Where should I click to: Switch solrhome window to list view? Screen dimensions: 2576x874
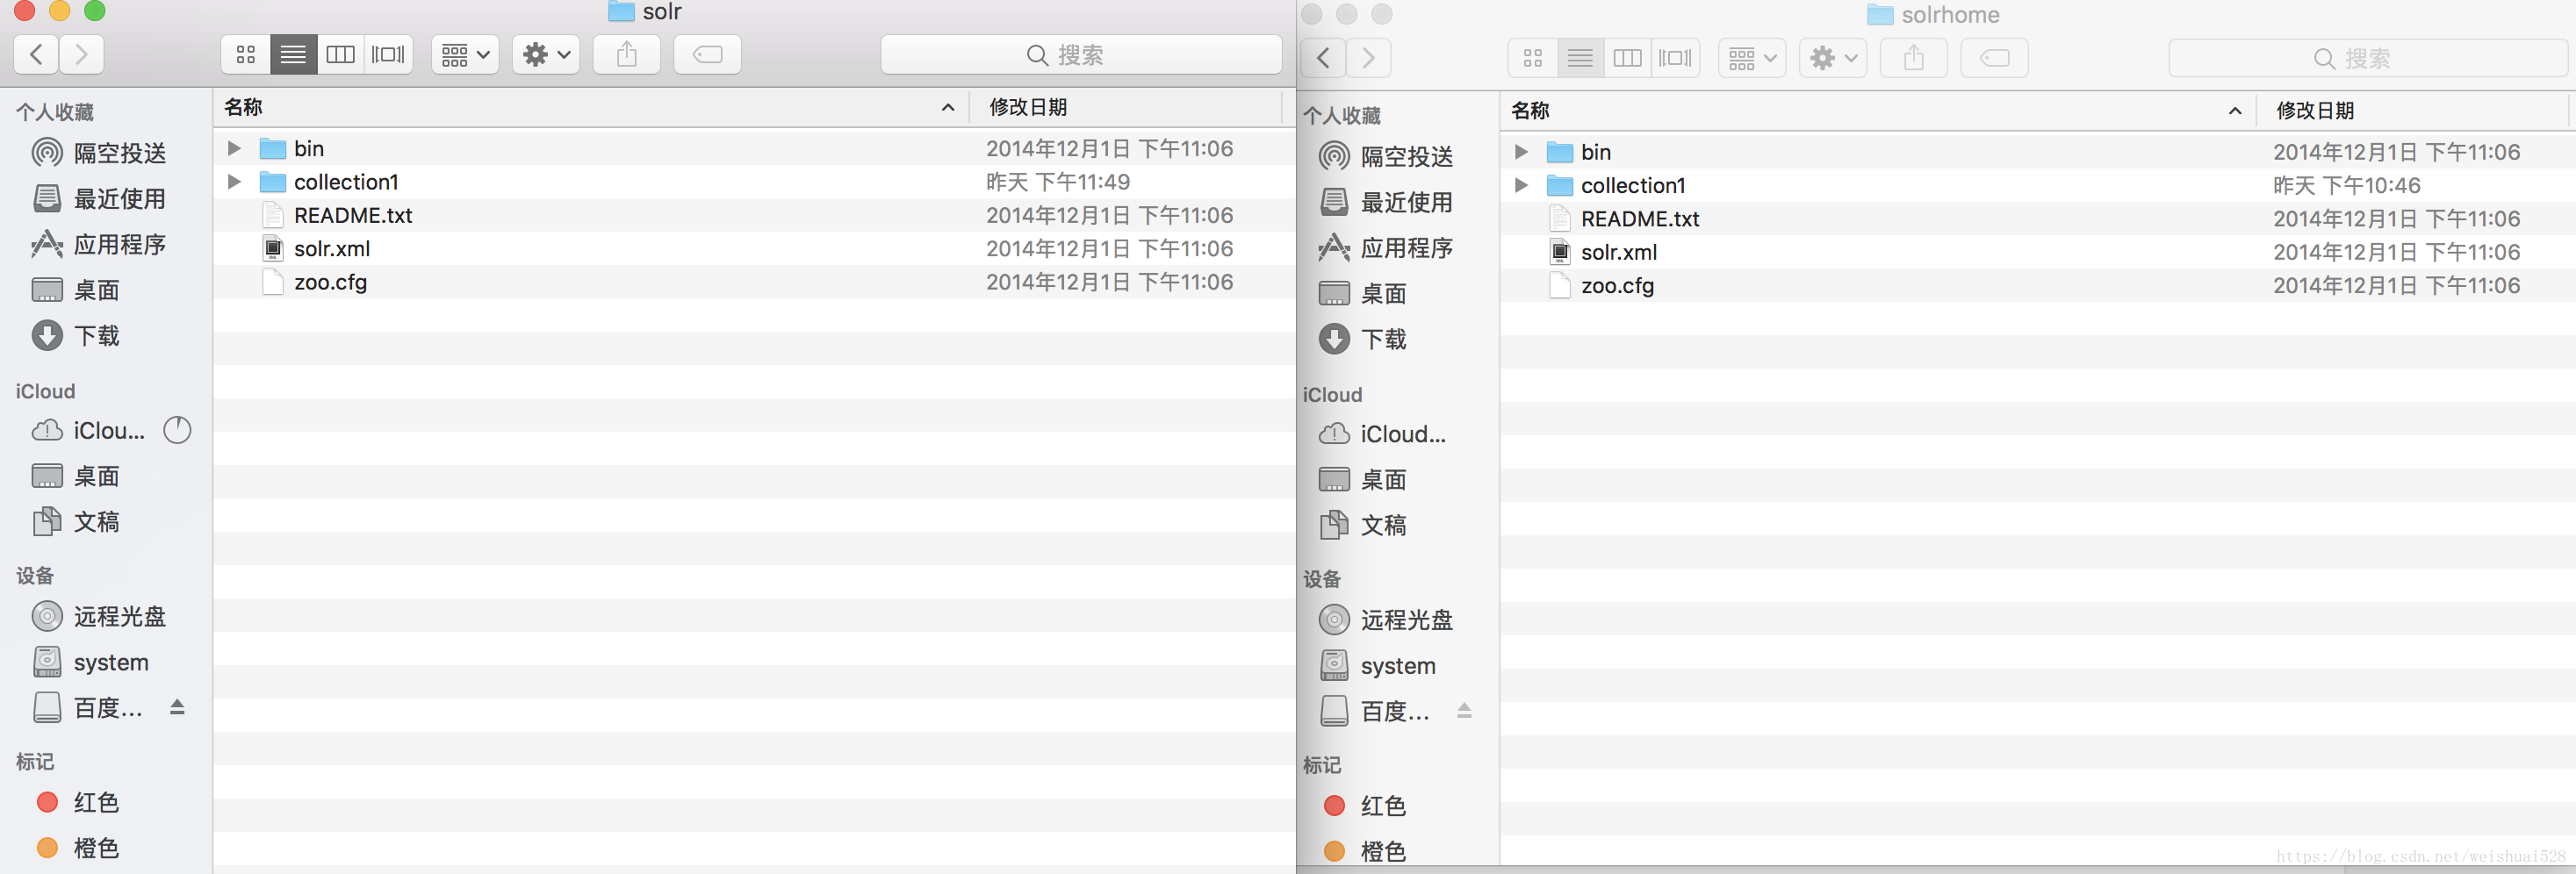click(x=1580, y=58)
